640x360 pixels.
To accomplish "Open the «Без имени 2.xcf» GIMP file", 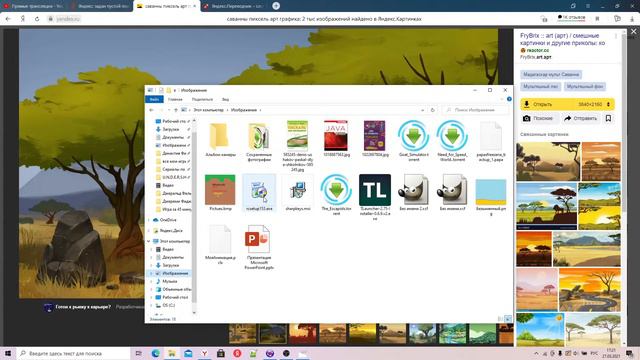I will coord(413,192).
